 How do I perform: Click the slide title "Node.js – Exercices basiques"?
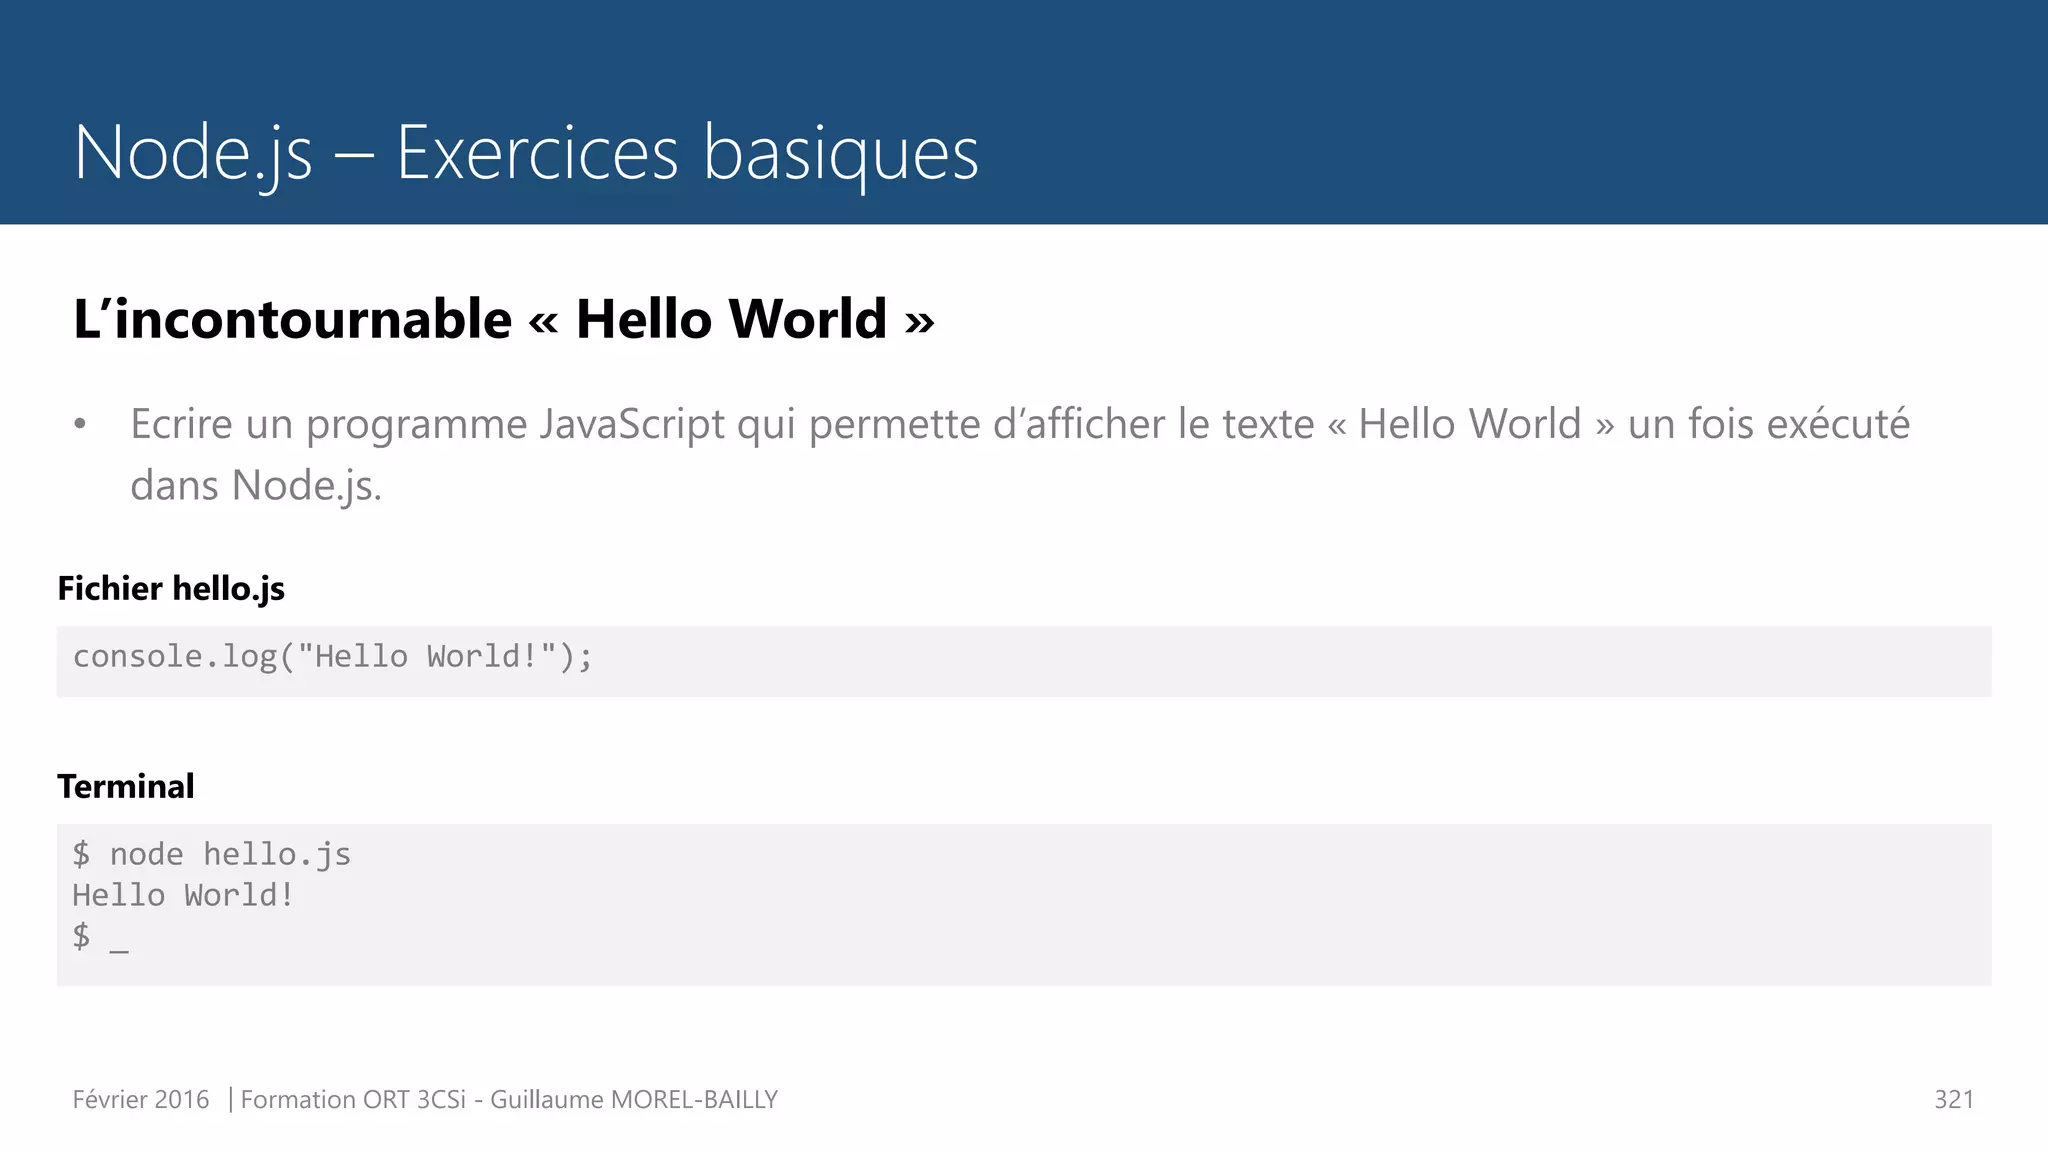pyautogui.click(x=526, y=154)
